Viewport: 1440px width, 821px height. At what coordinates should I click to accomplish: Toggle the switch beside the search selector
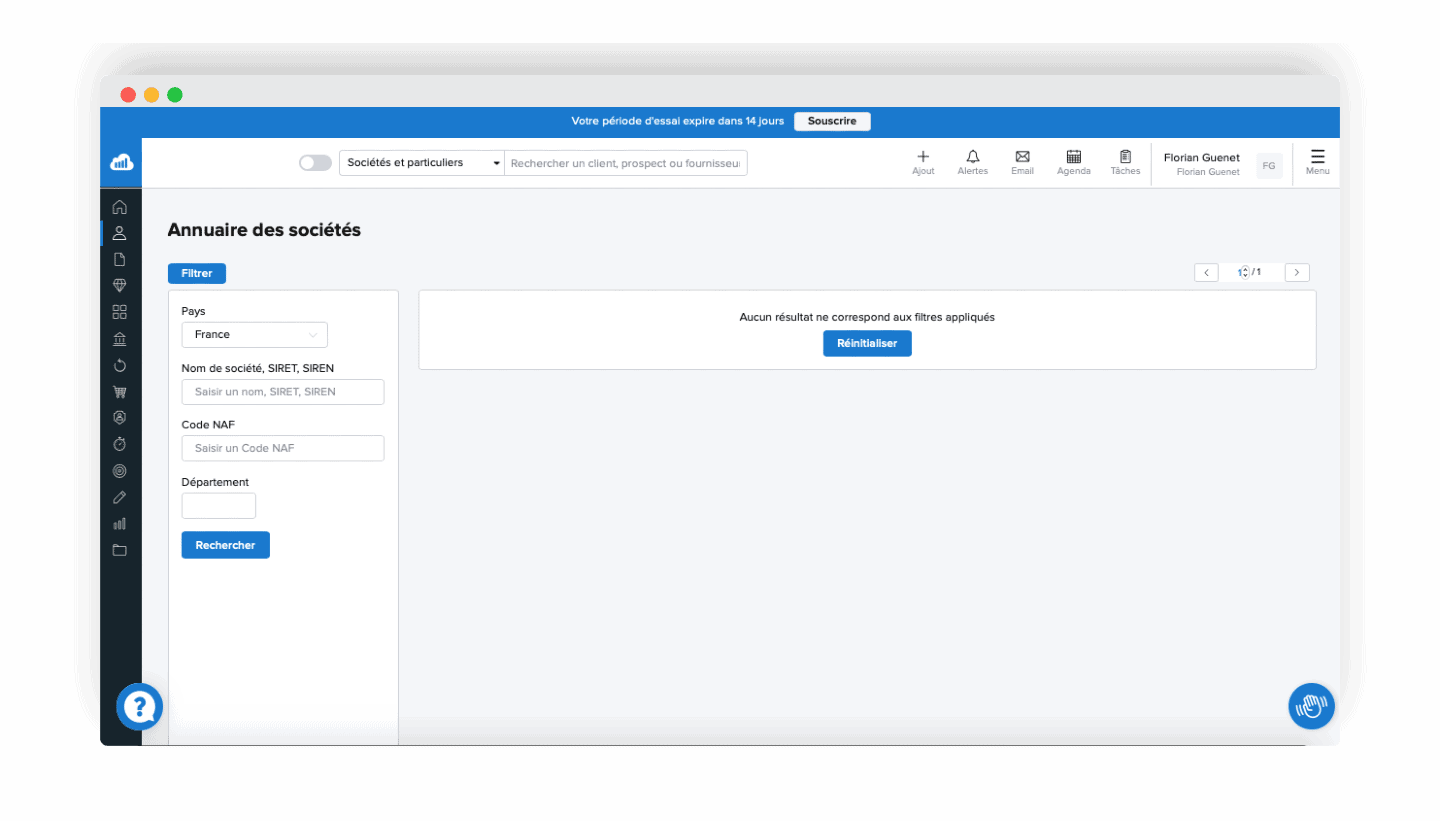pyautogui.click(x=315, y=163)
